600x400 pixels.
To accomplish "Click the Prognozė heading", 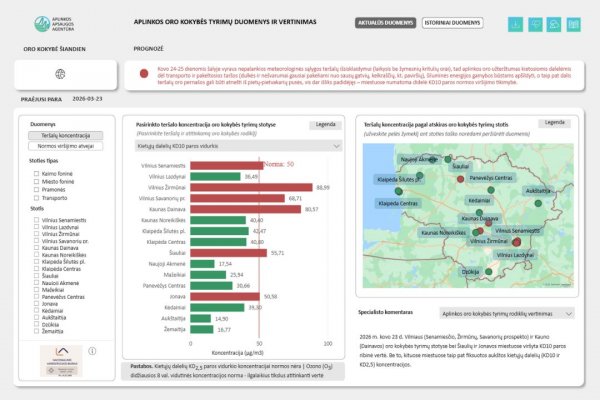I will point(148,49).
